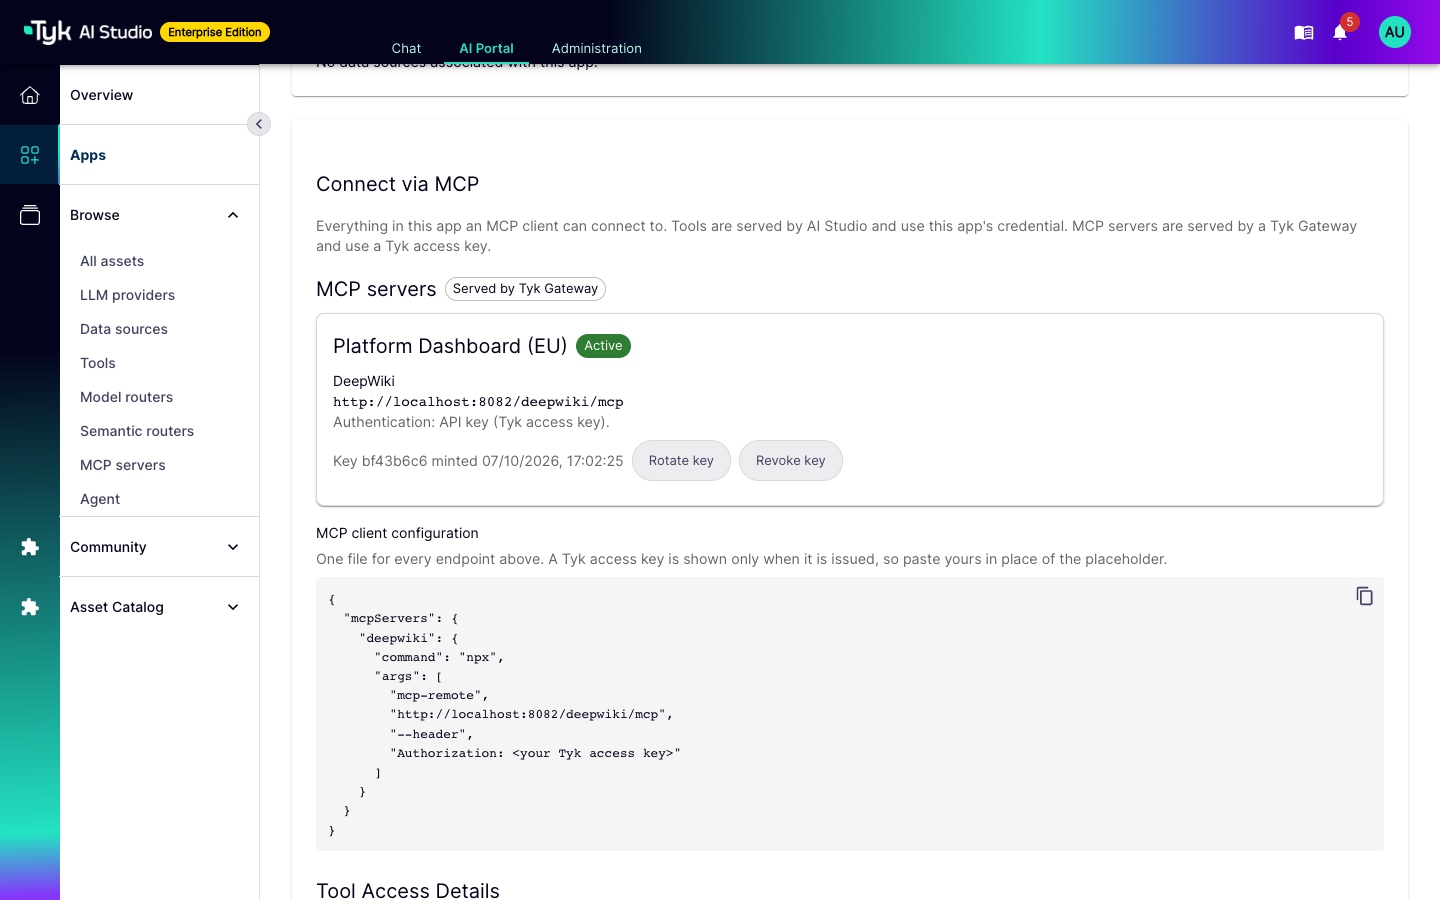Click the Enterprise Edition badge
Viewport: 1440px width, 900px height.
point(215,32)
